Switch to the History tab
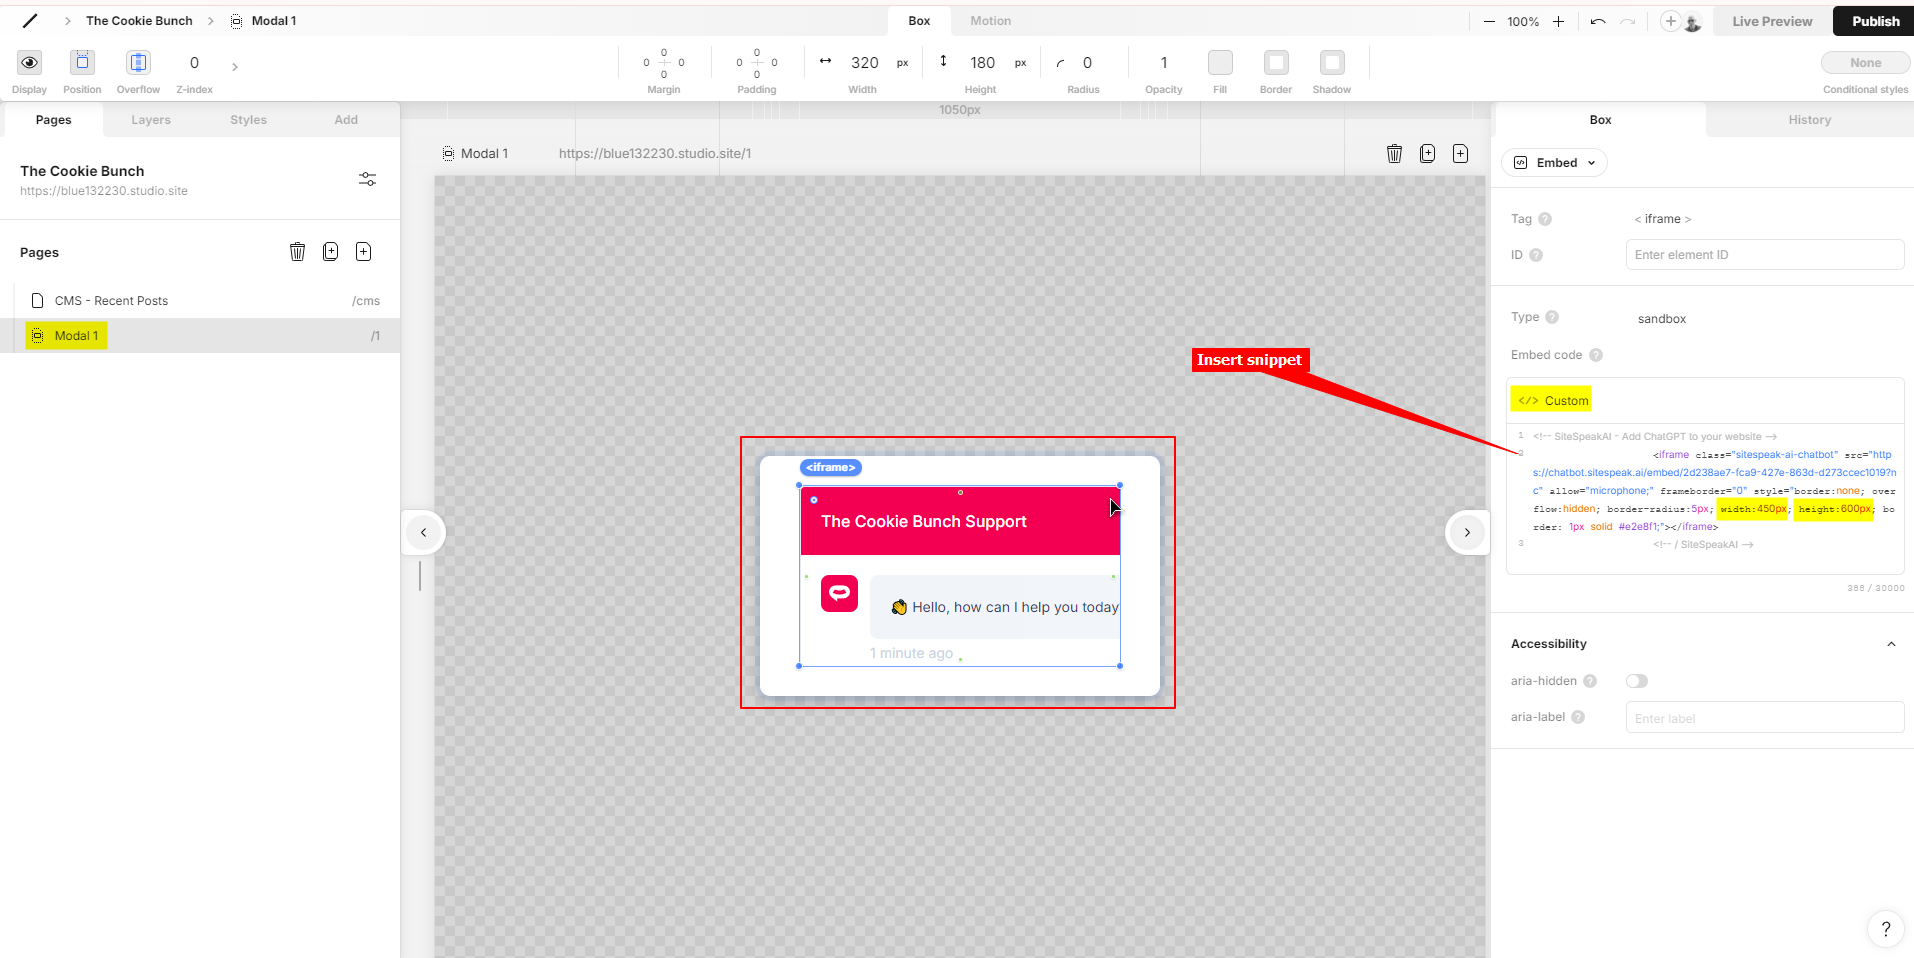Image resolution: width=1914 pixels, height=958 pixels. 1809,120
